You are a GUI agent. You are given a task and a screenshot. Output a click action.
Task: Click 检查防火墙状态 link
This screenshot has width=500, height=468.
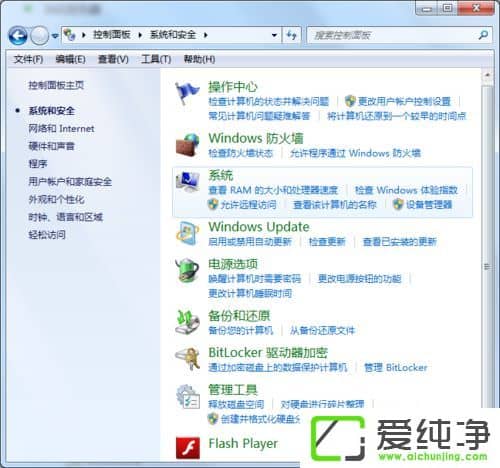pyautogui.click(x=240, y=153)
